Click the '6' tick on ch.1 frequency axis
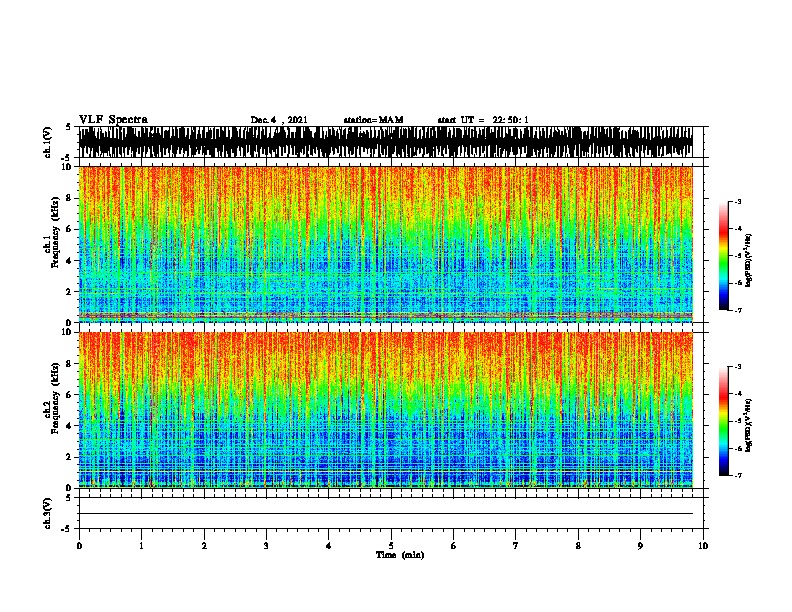Screen dimensions: 792x612 pos(69,229)
